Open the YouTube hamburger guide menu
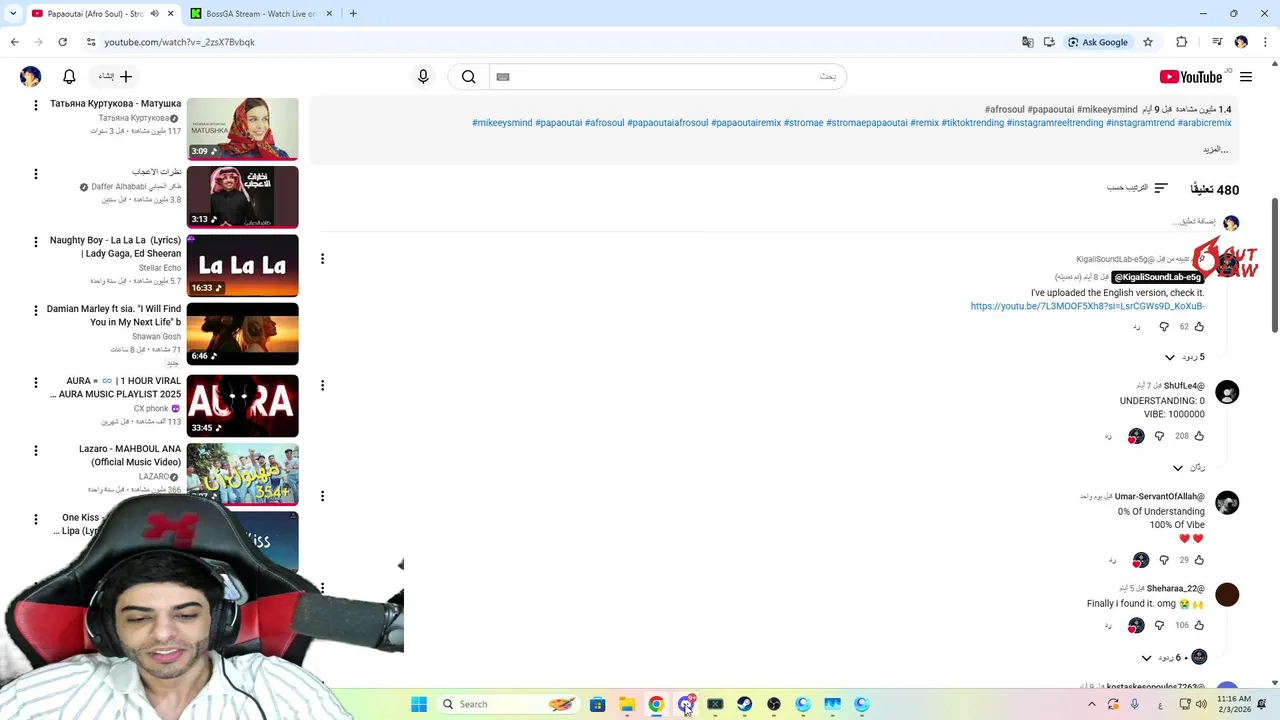 pos(1246,77)
